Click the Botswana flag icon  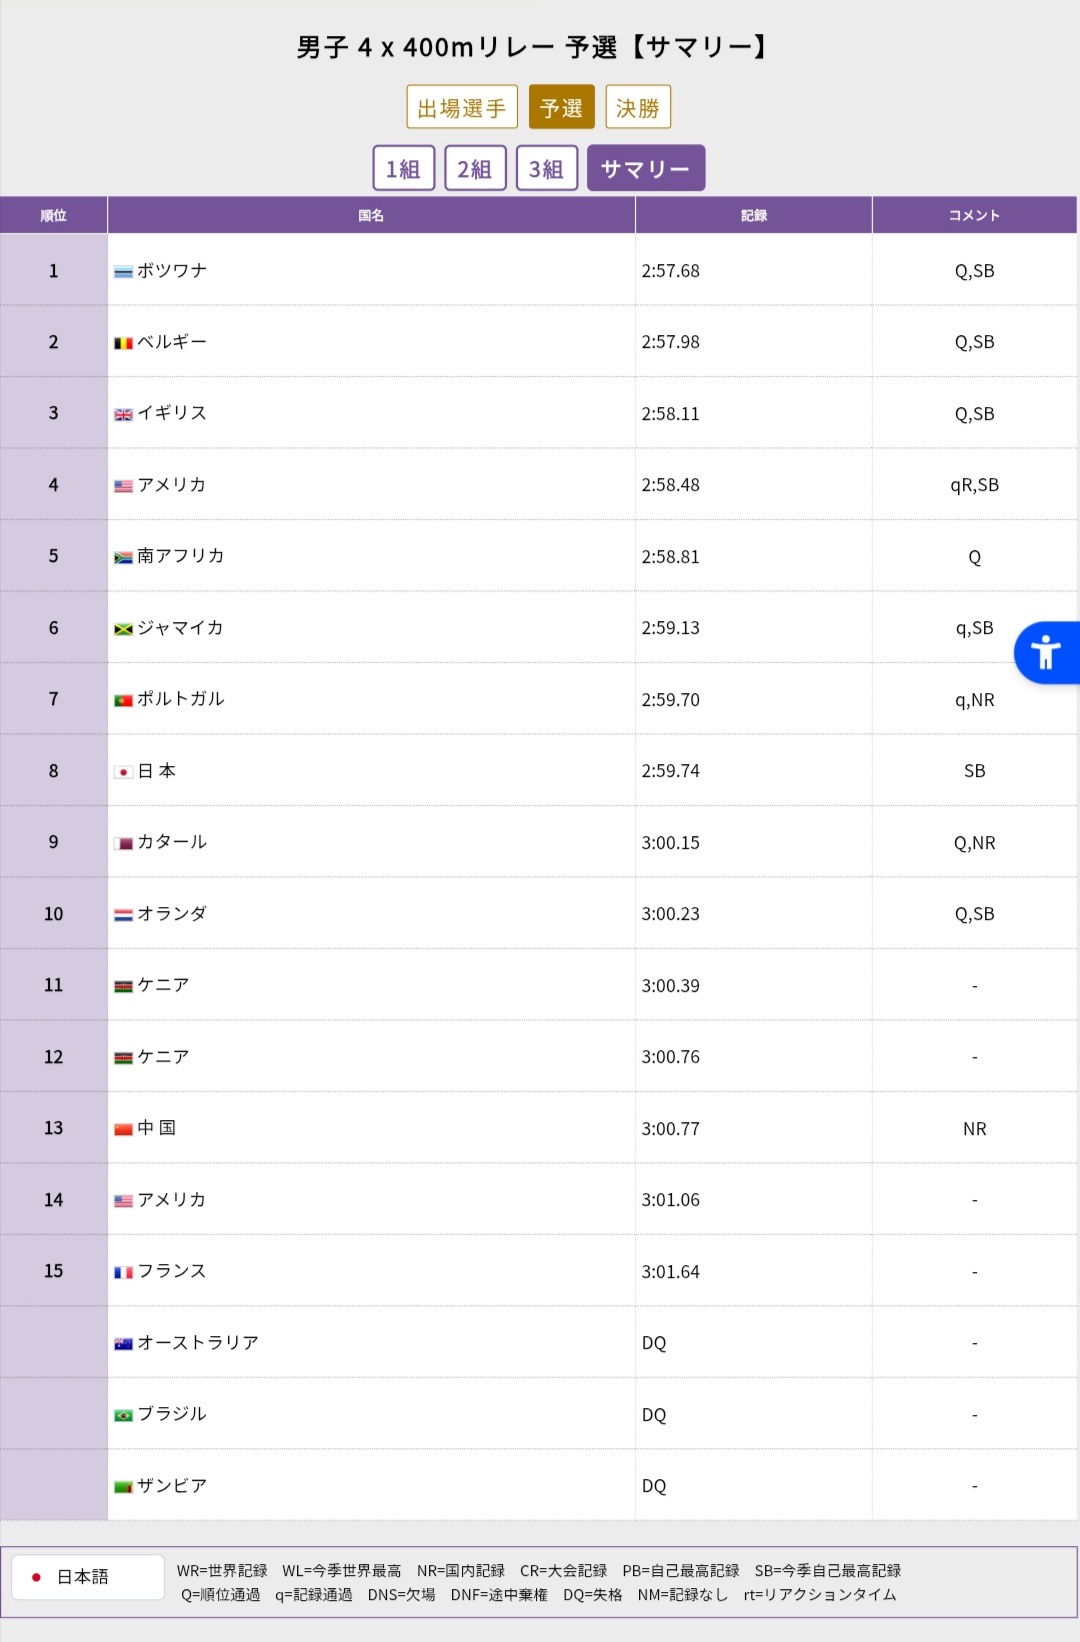(x=123, y=272)
